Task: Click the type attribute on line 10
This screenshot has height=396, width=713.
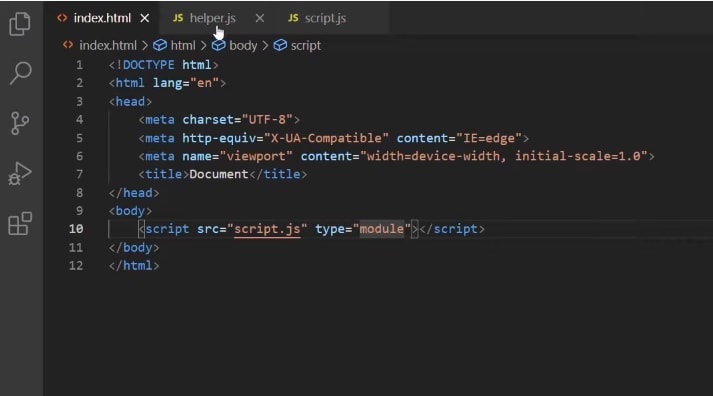Action: click(330, 229)
